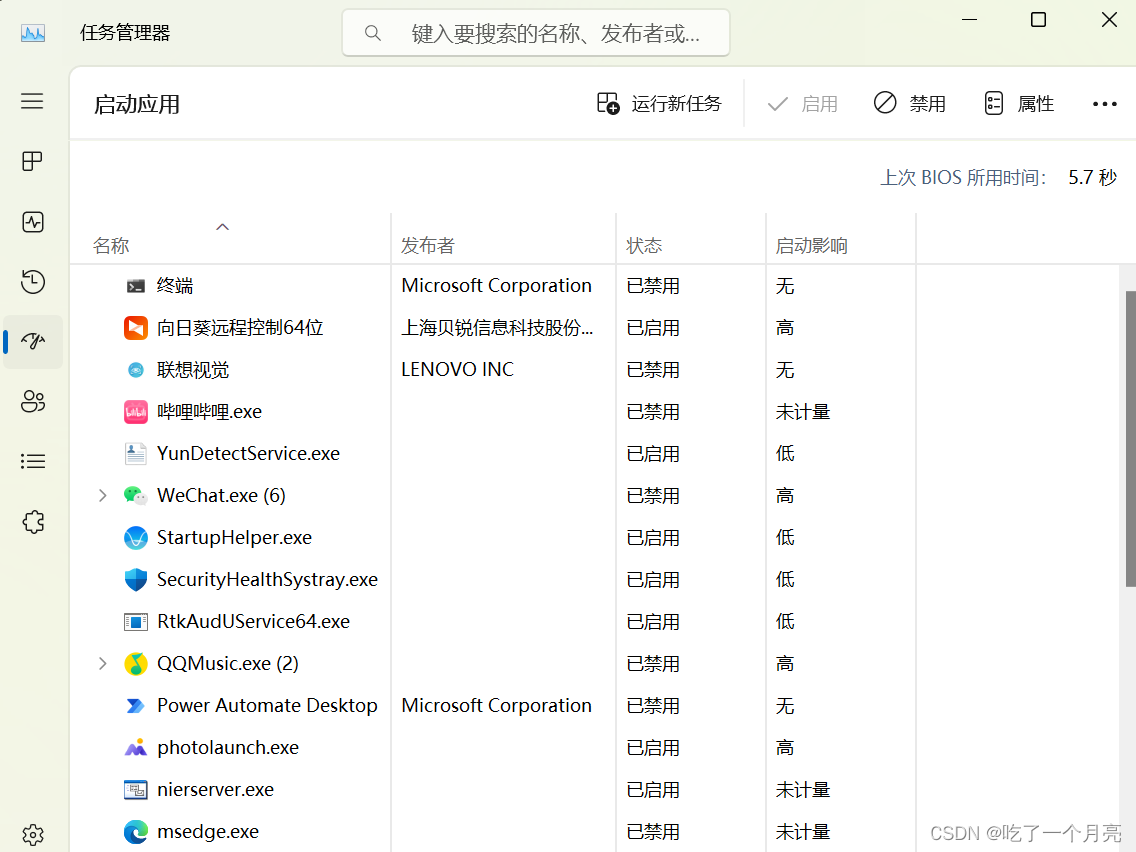Click the 哔哩哔哩.exe pink icon
Screen dimensions: 1136x852
click(x=135, y=412)
